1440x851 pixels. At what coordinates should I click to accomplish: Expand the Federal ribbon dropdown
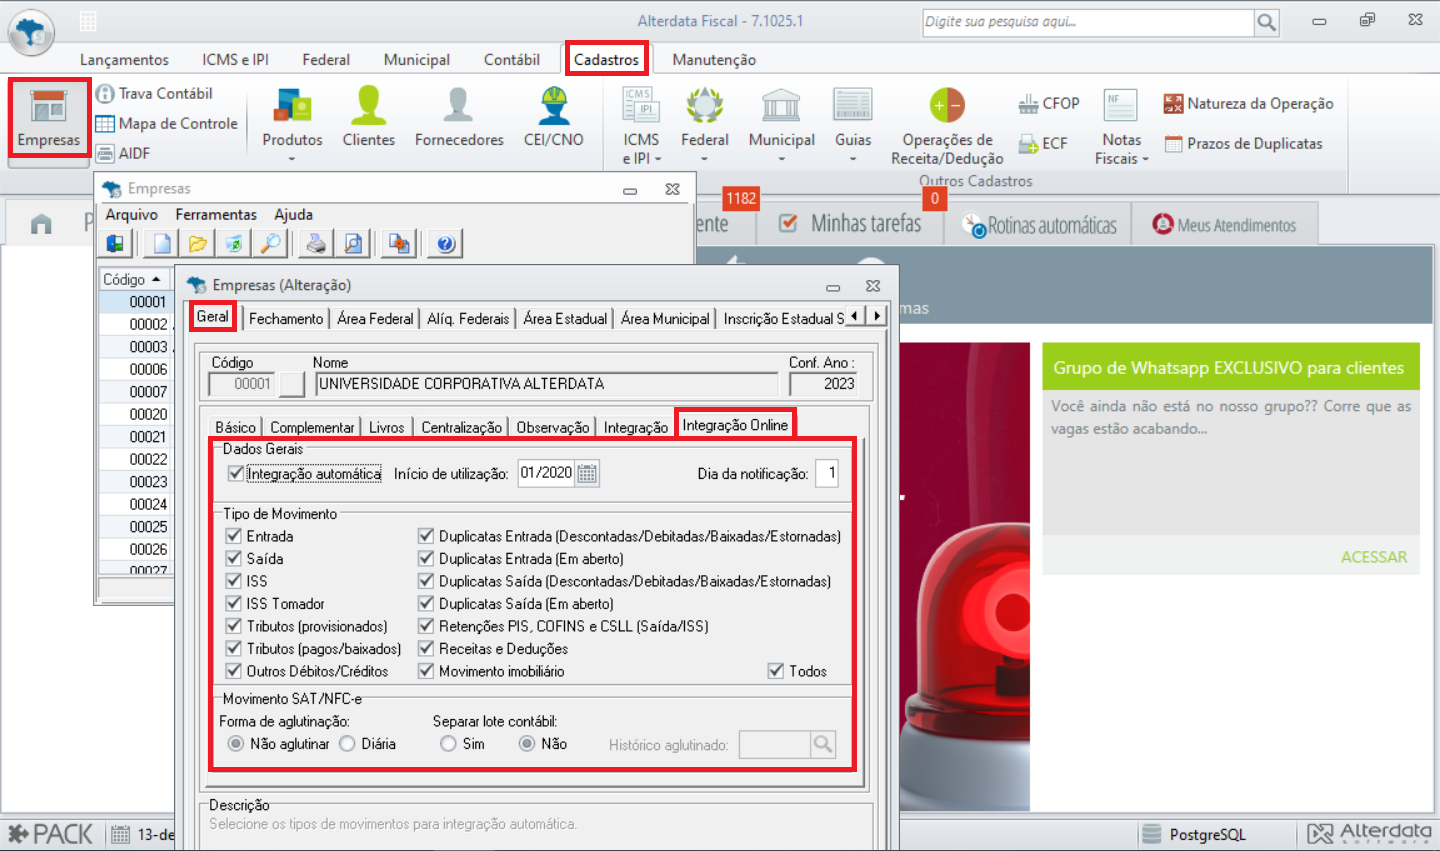coord(704,150)
